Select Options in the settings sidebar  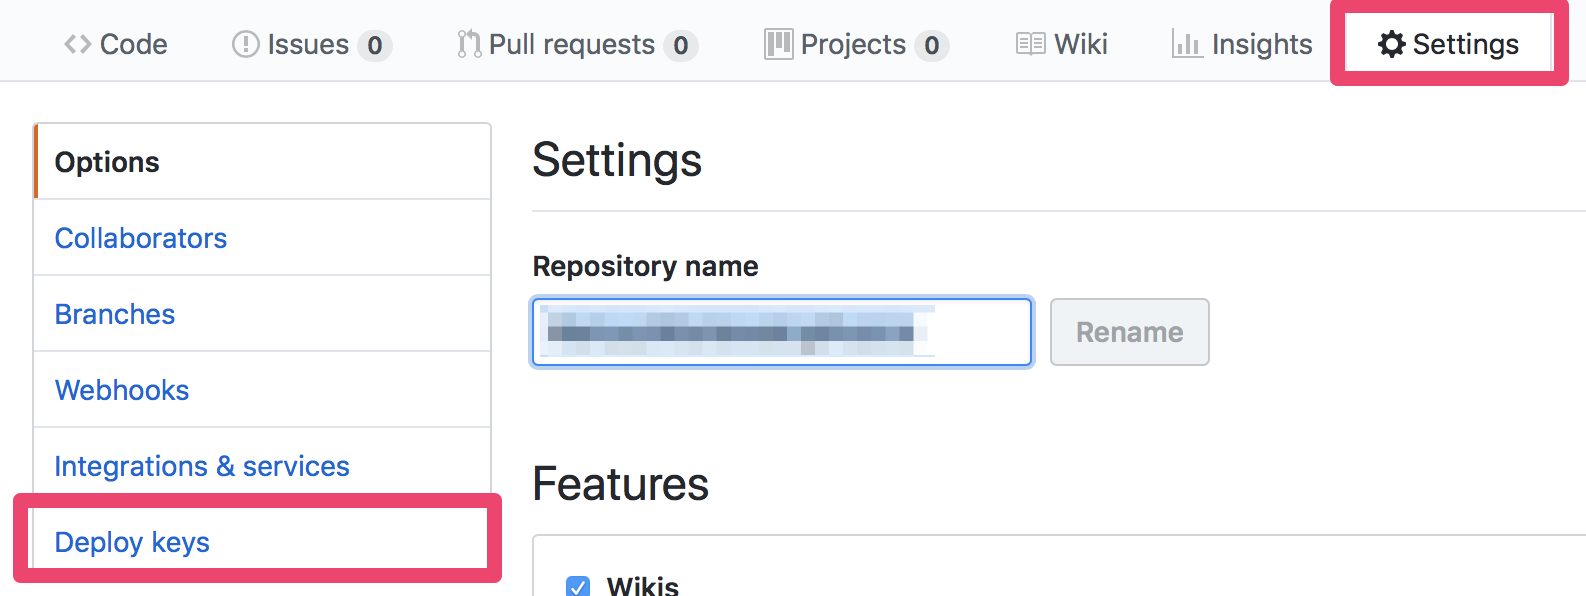(x=107, y=162)
